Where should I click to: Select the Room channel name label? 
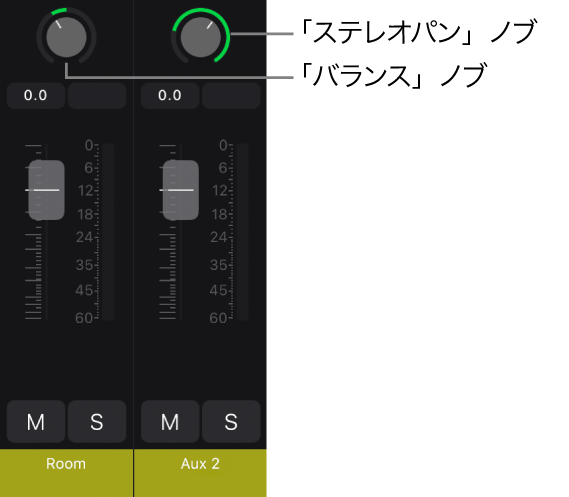point(66,464)
